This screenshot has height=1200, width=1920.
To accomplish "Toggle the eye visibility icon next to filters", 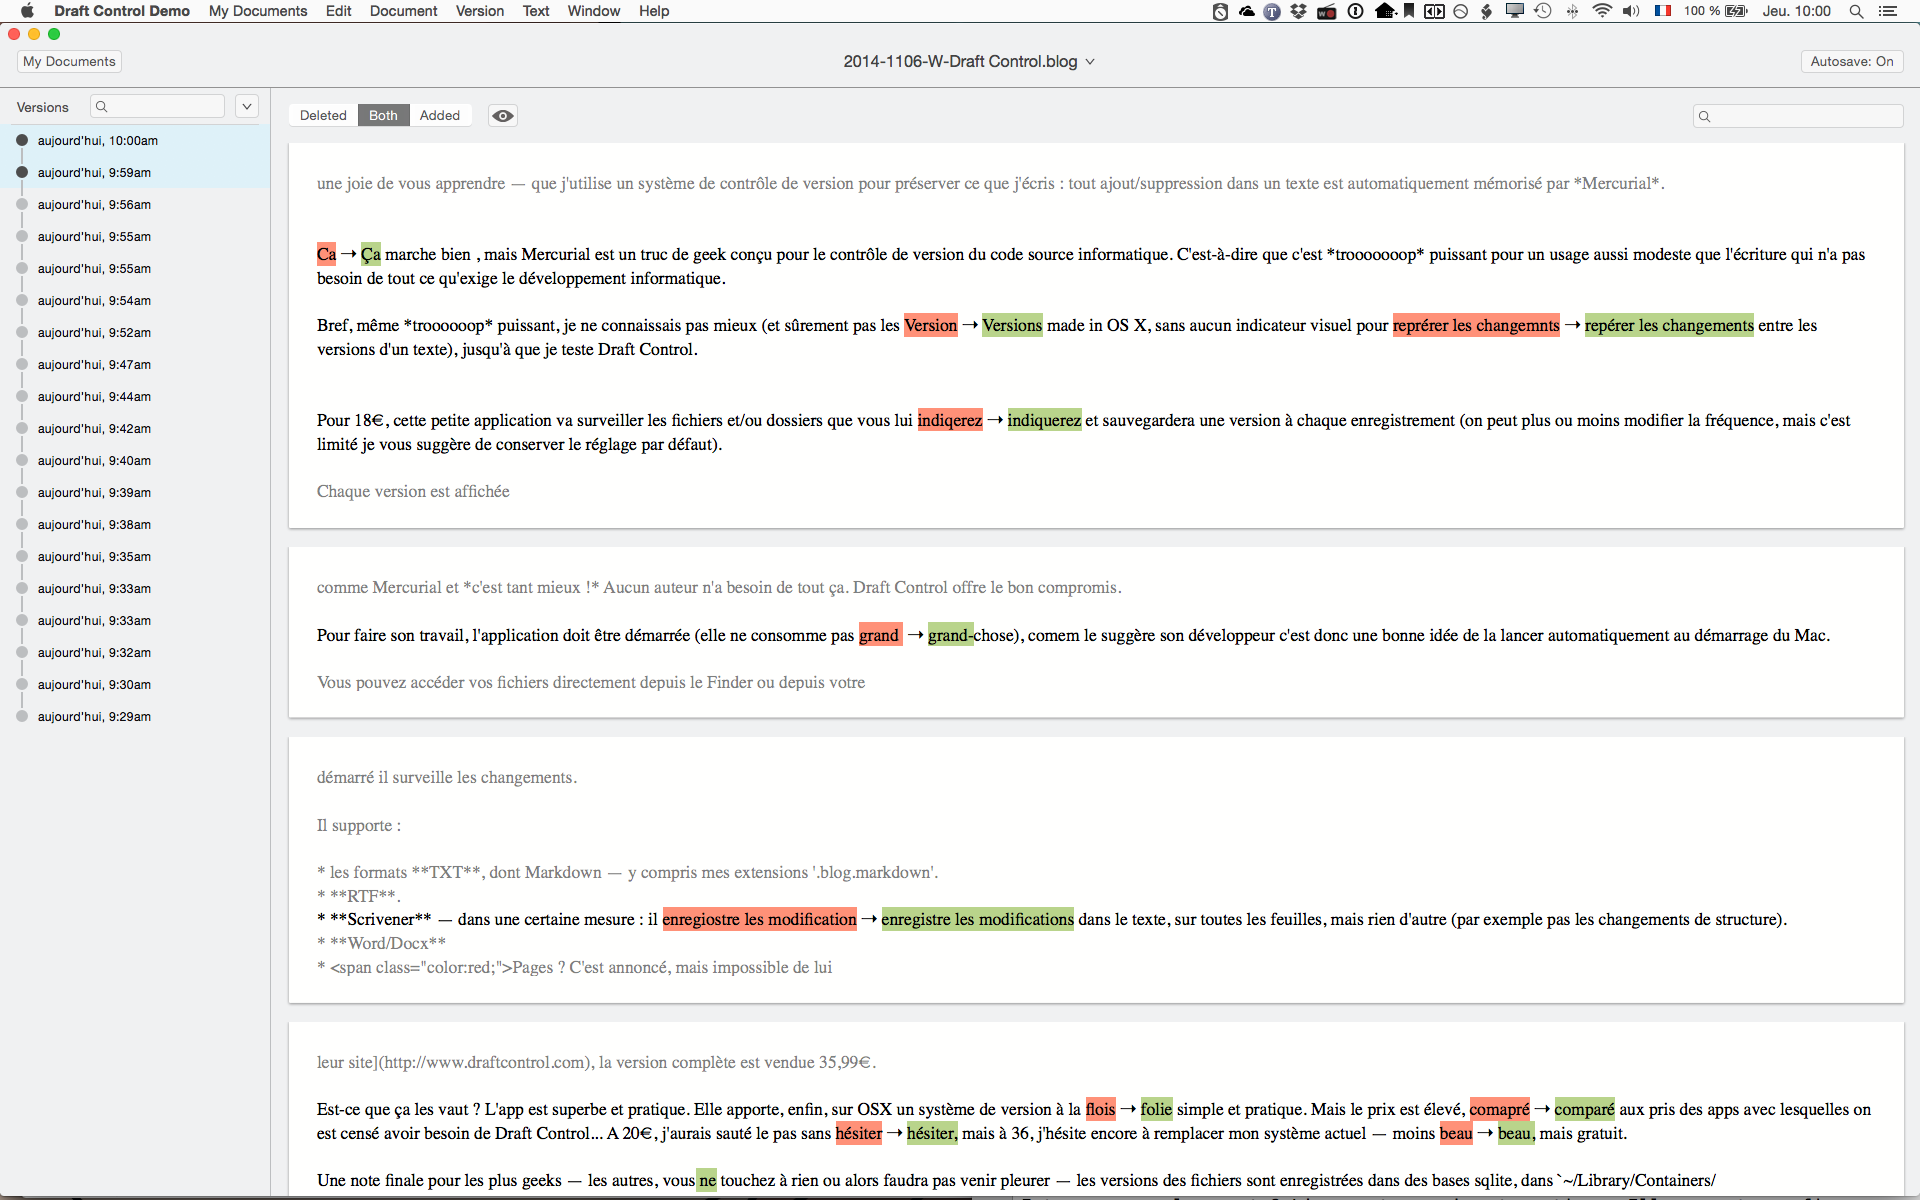I will click(x=502, y=116).
